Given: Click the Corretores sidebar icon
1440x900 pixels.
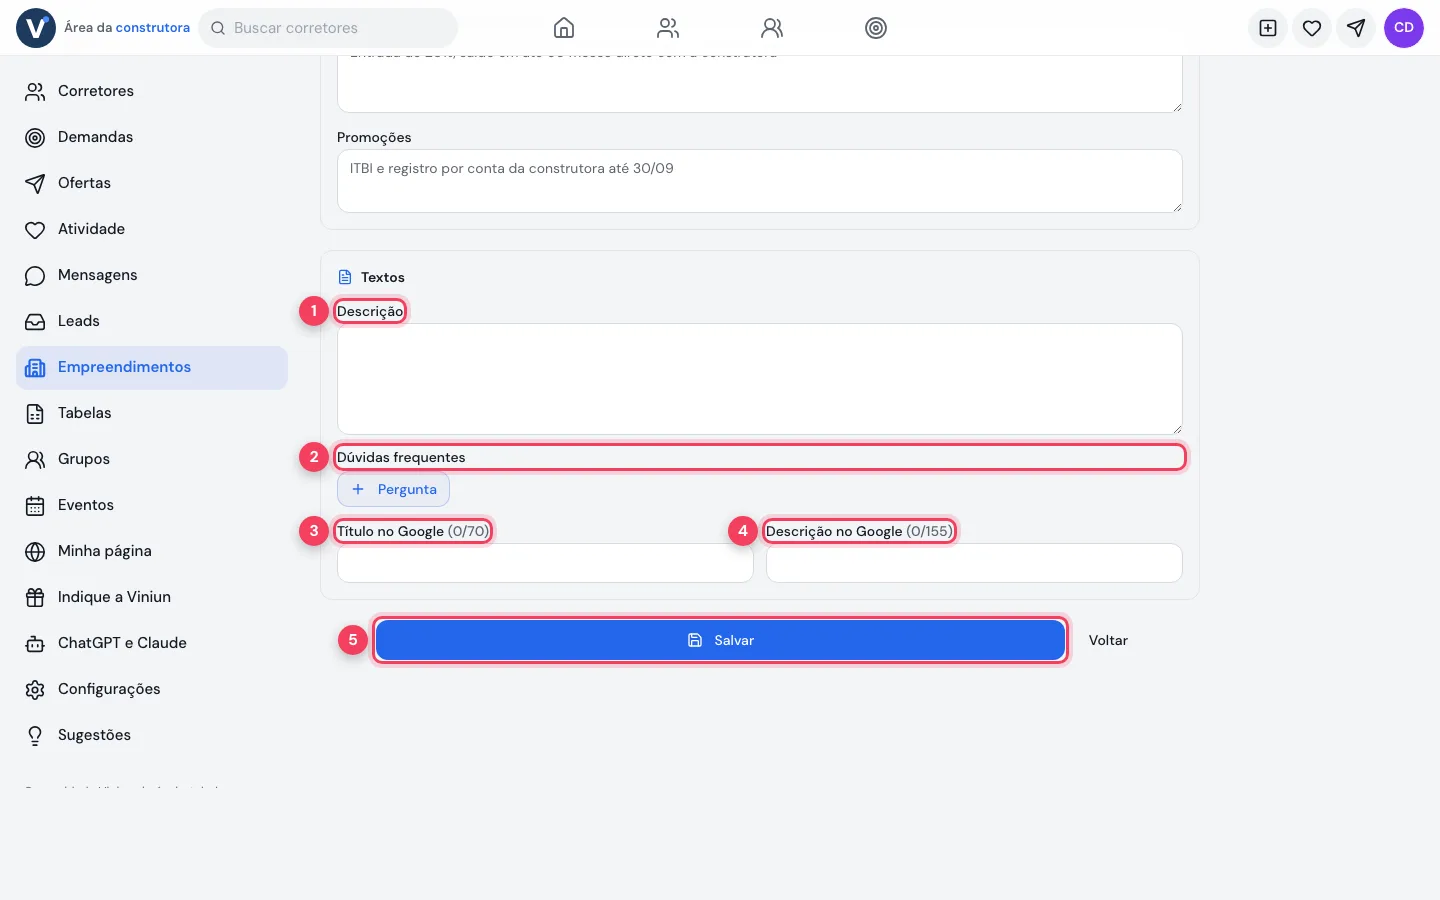Looking at the screenshot, I should (35, 92).
